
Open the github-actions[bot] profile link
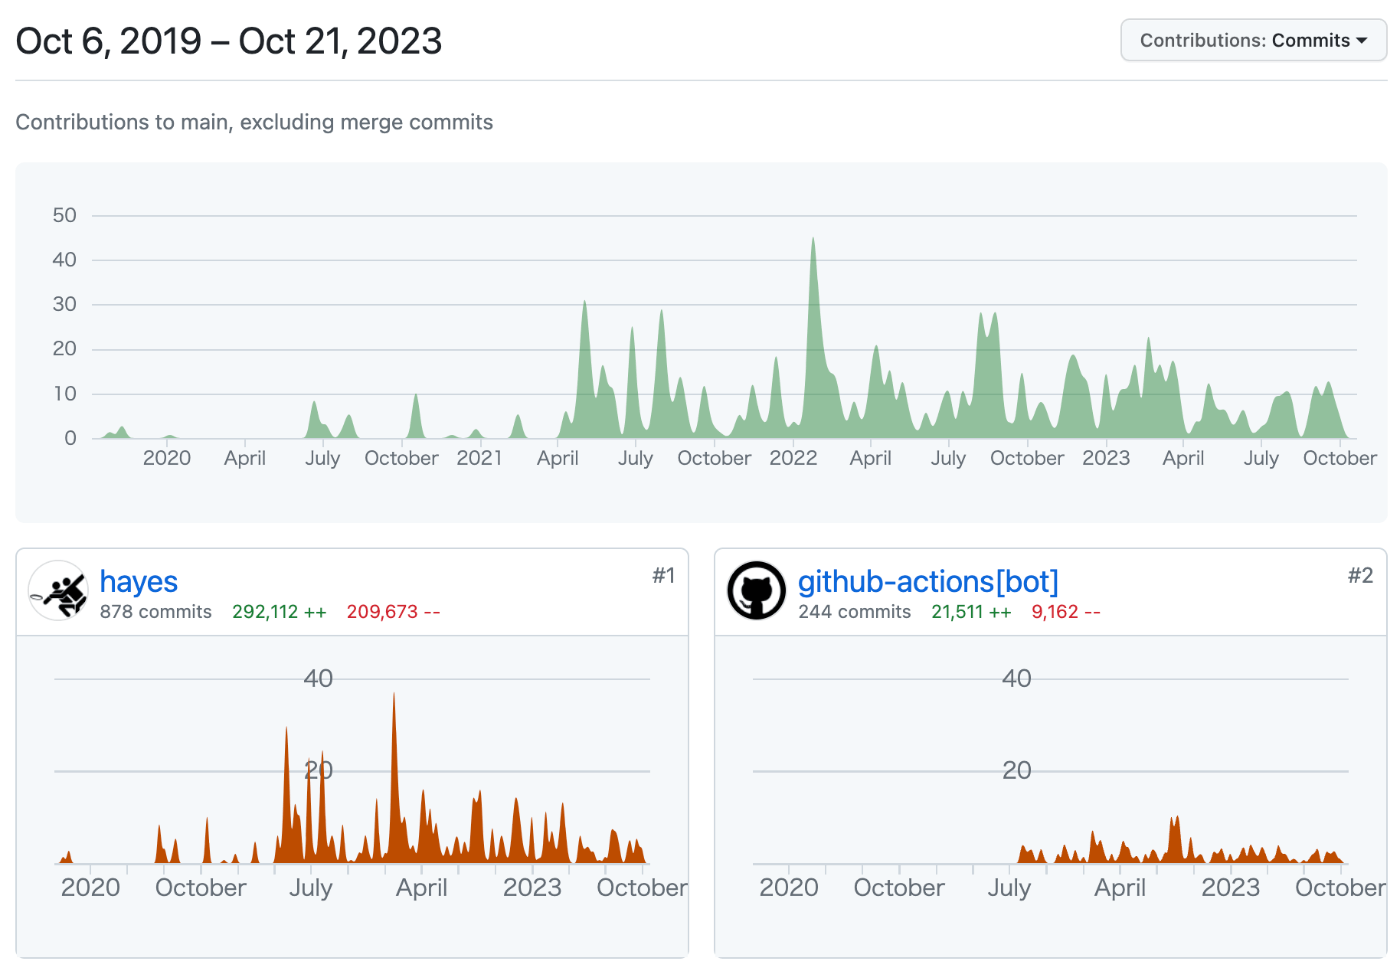928,581
